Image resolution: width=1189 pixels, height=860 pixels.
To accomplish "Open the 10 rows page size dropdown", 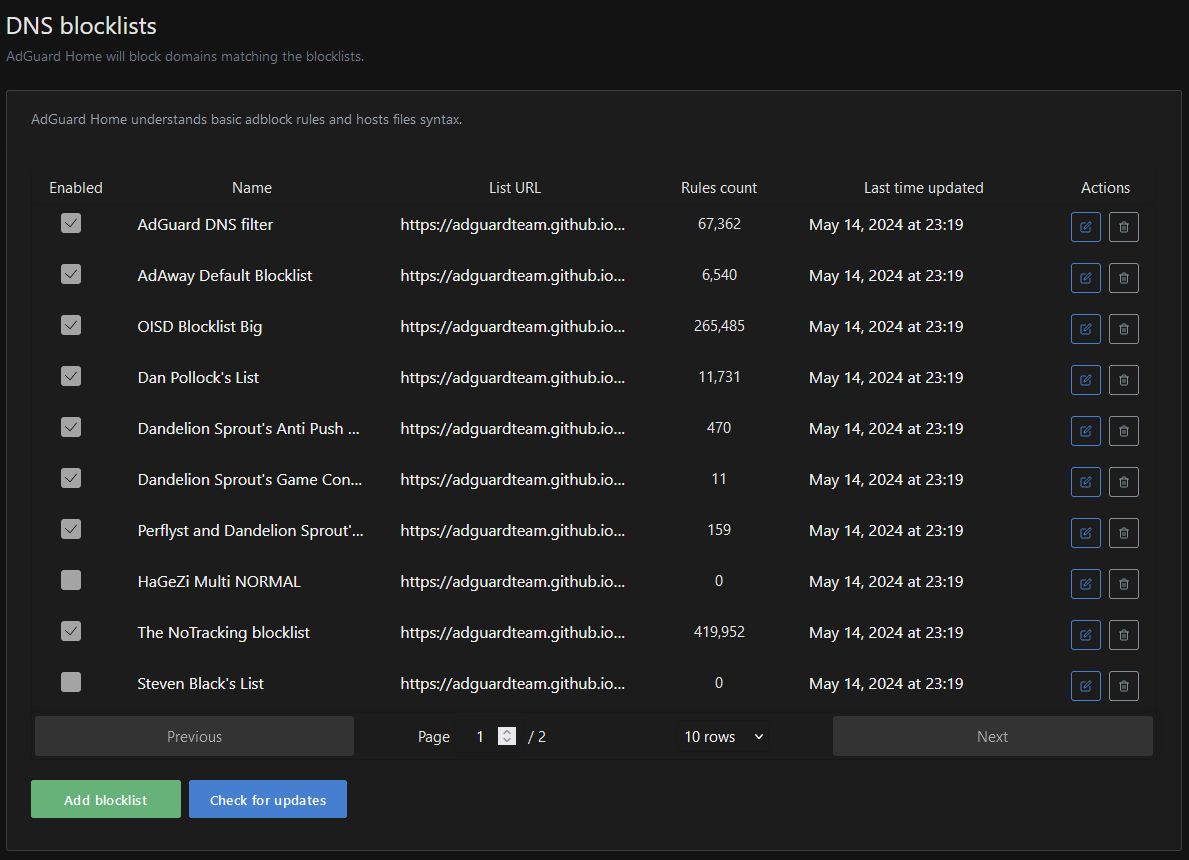I will click(722, 736).
